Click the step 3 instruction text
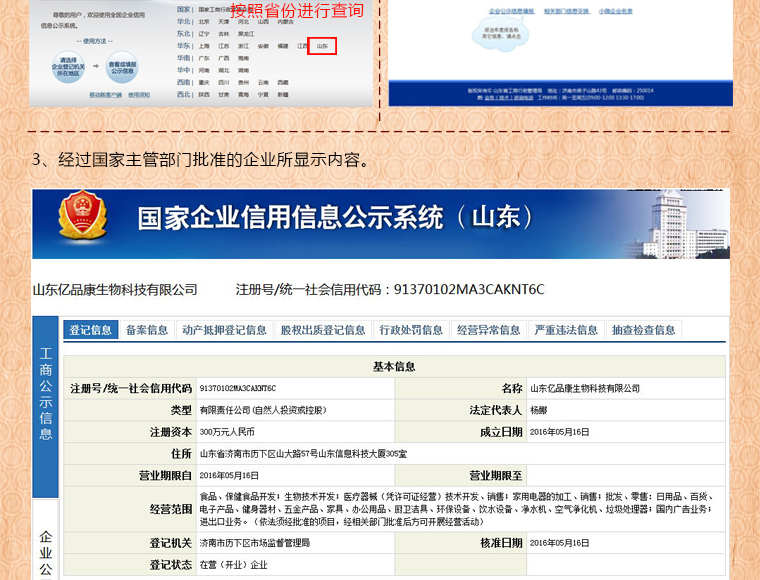Screen dimensions: 760x580 pyautogui.click(x=201, y=159)
